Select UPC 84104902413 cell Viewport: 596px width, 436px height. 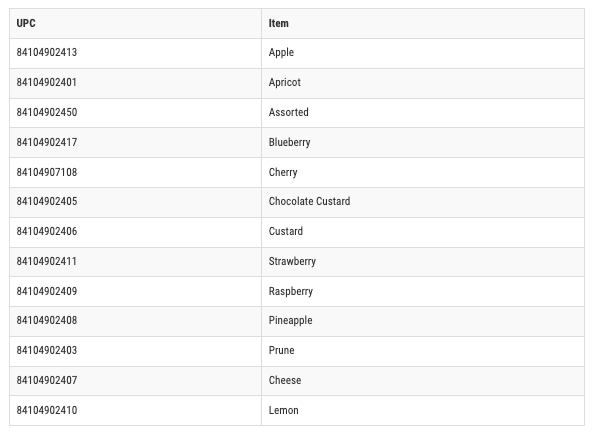pyautogui.click(x=135, y=54)
